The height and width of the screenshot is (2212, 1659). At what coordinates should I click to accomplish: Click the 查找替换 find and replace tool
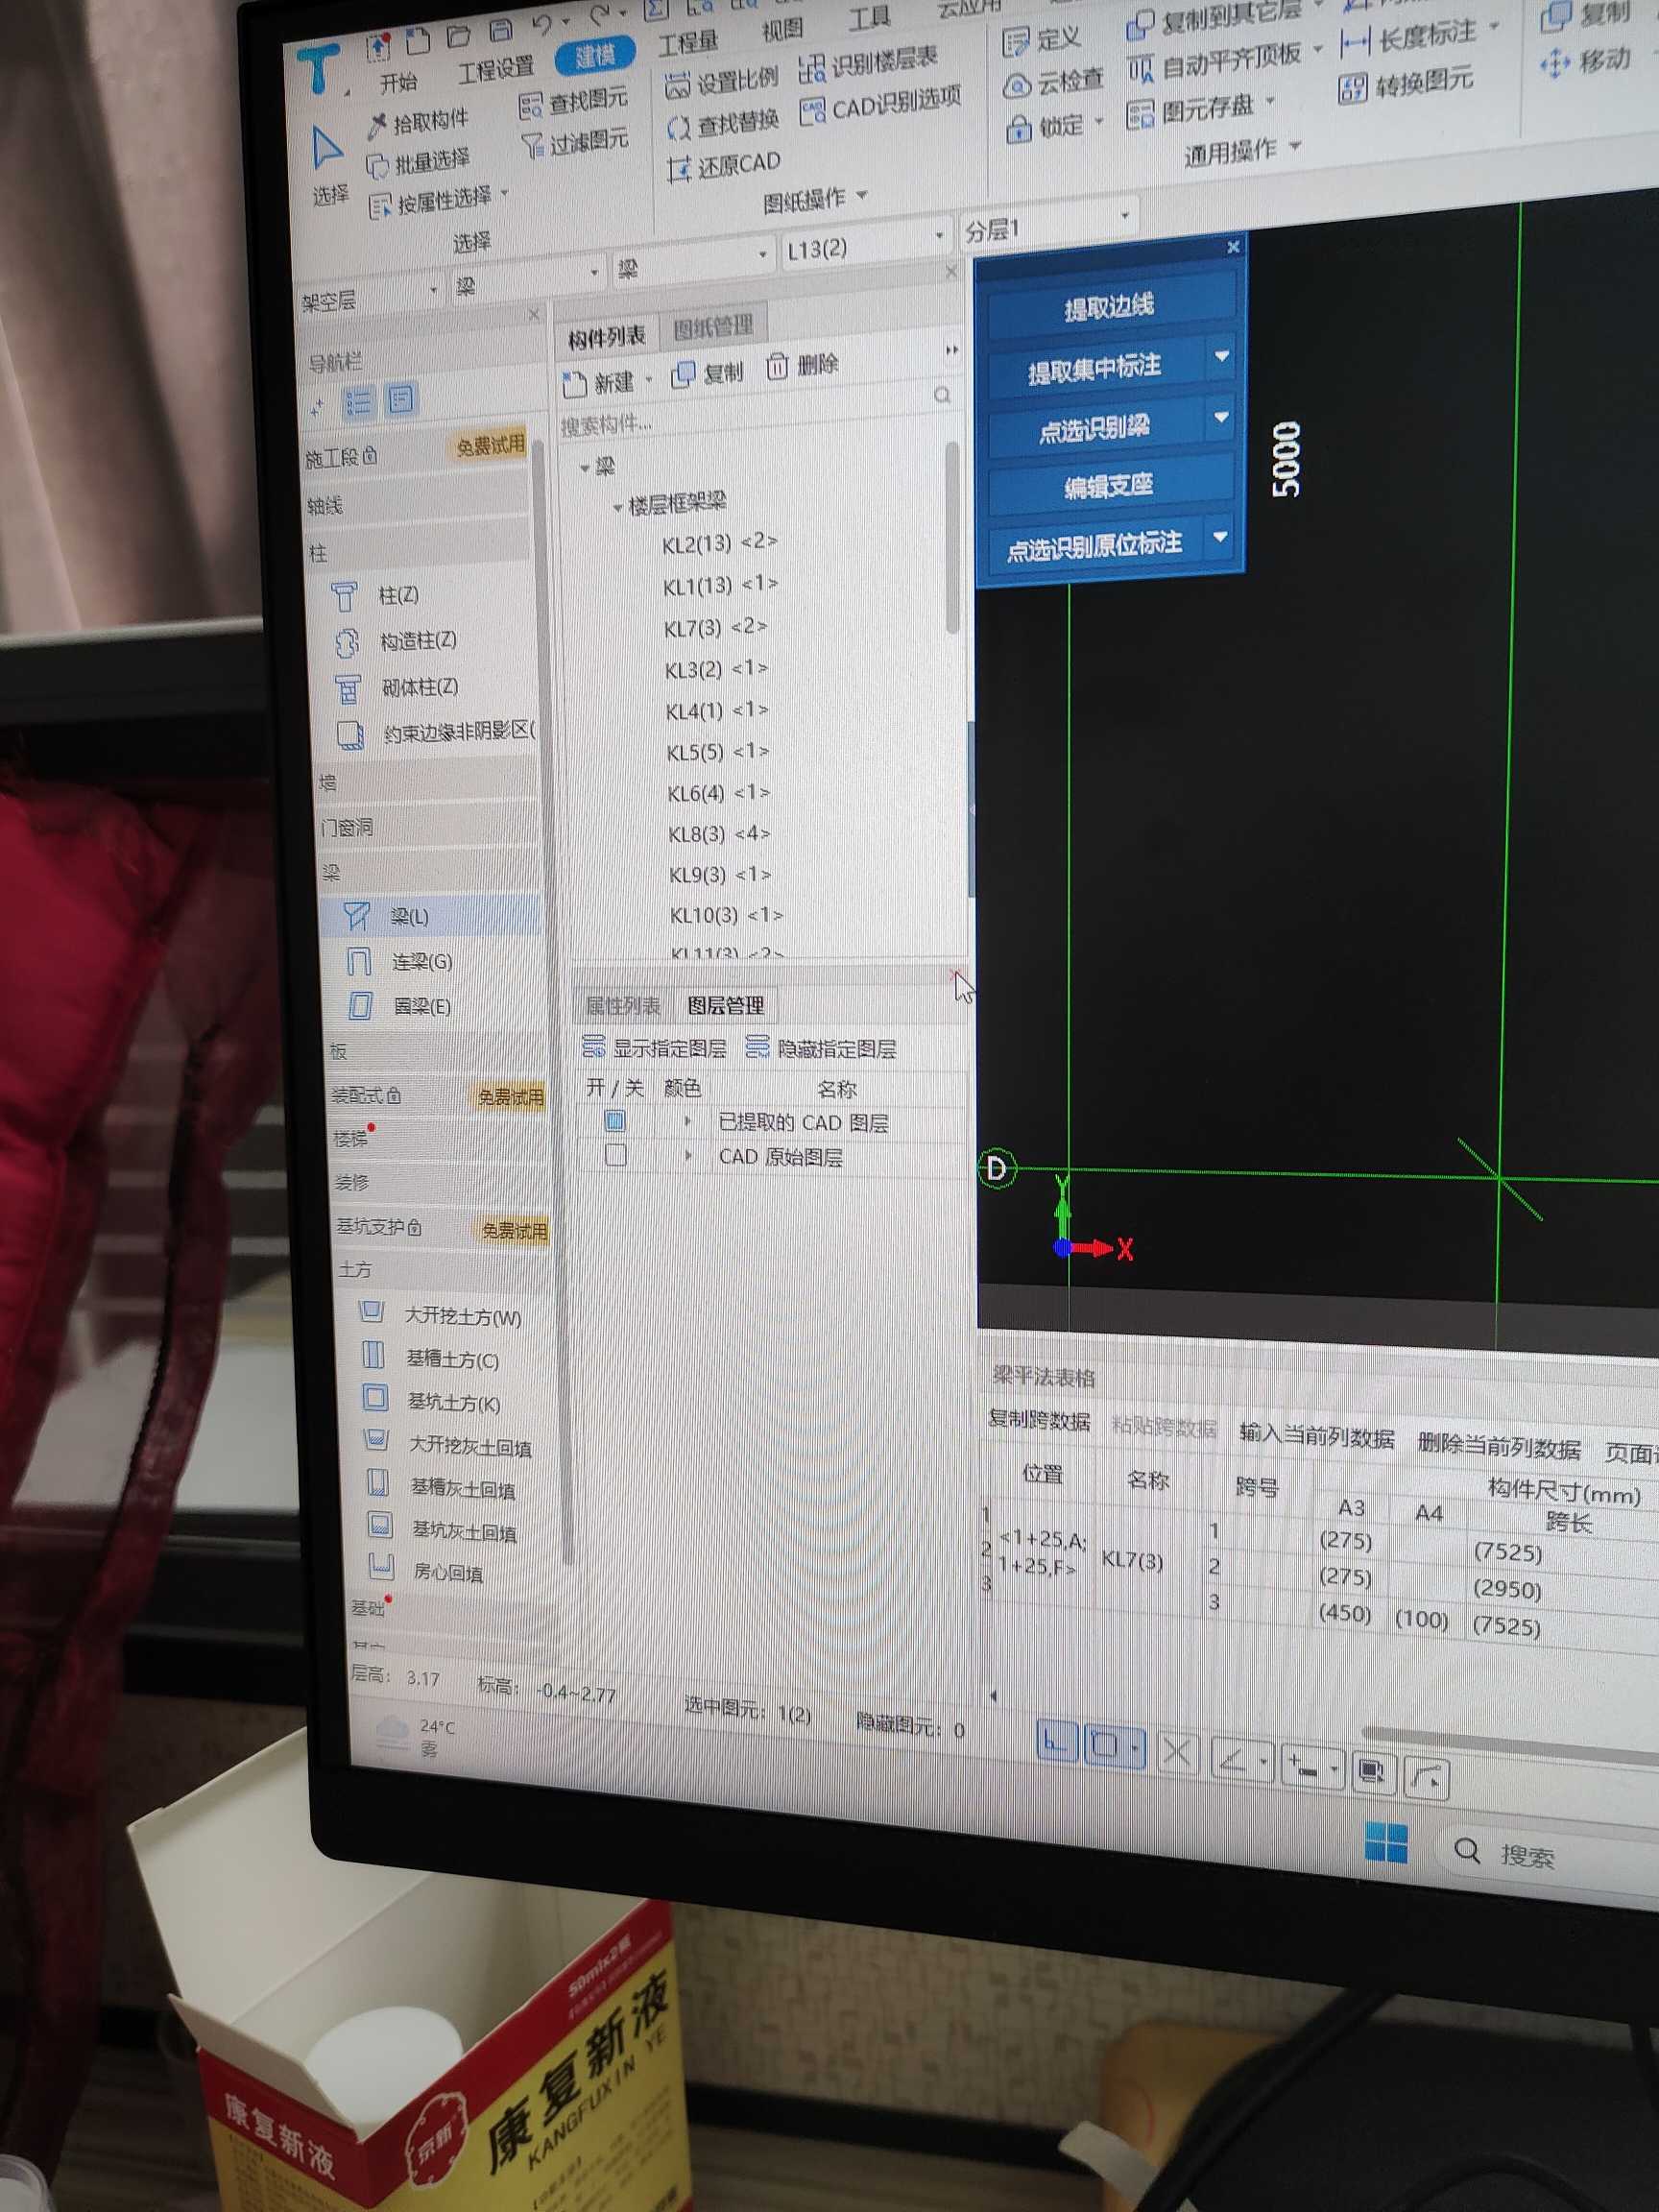[x=723, y=123]
